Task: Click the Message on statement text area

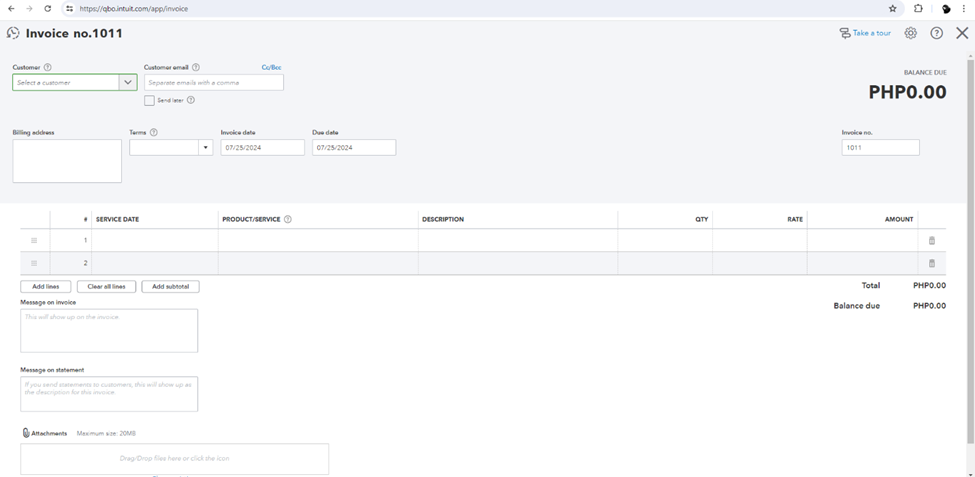Action: [x=109, y=394]
